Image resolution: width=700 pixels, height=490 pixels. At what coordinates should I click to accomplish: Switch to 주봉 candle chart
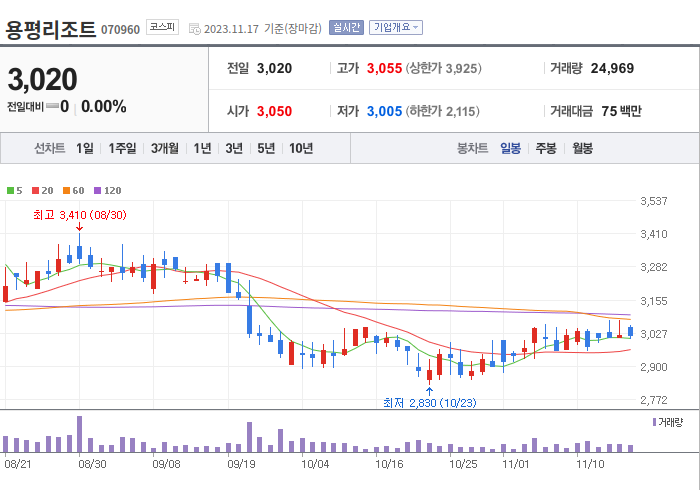(546, 148)
